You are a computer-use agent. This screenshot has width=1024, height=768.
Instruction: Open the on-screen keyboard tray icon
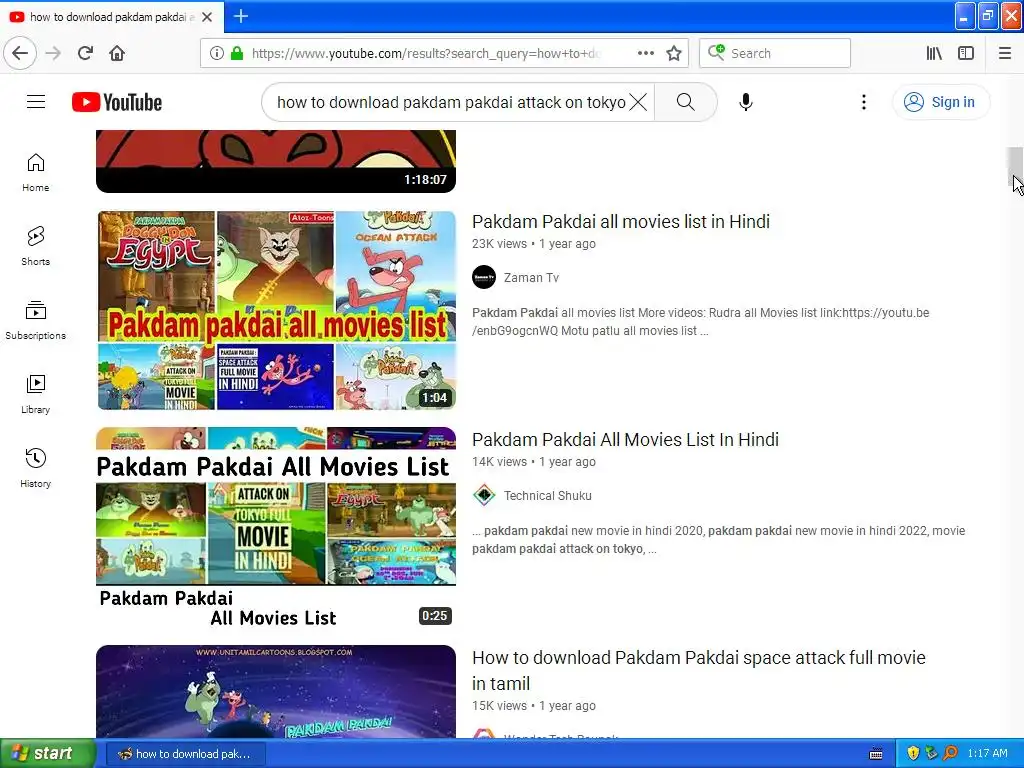click(x=876, y=754)
